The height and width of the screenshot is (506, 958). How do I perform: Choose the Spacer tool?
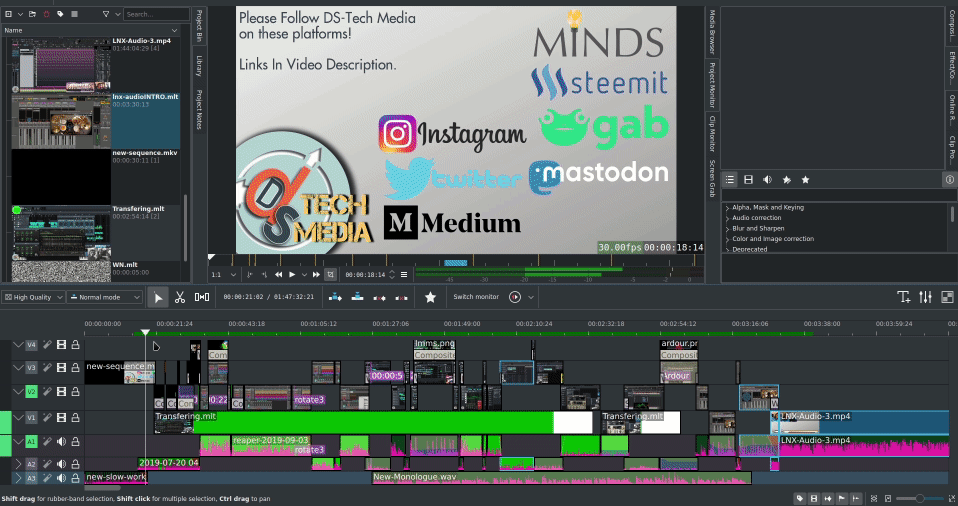[202, 297]
